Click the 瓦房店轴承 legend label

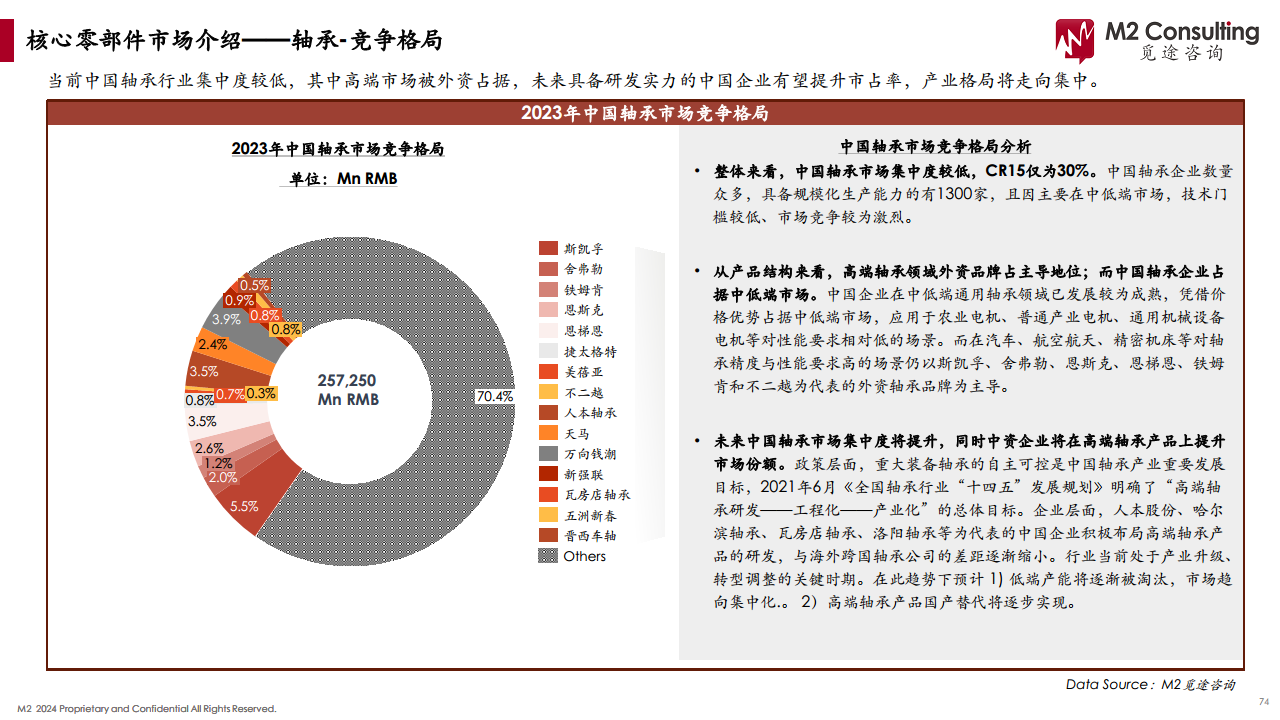[x=597, y=494]
